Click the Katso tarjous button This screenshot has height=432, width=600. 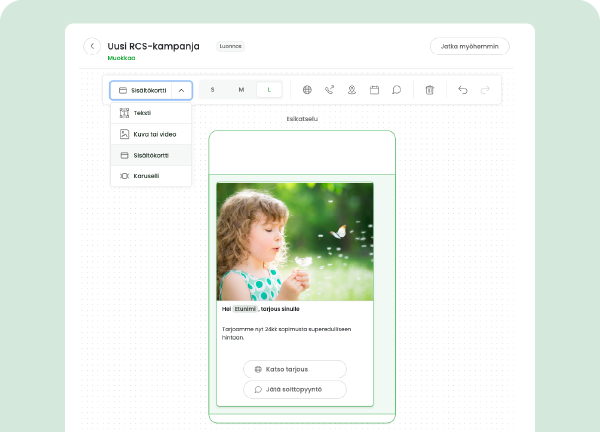pyautogui.click(x=295, y=369)
